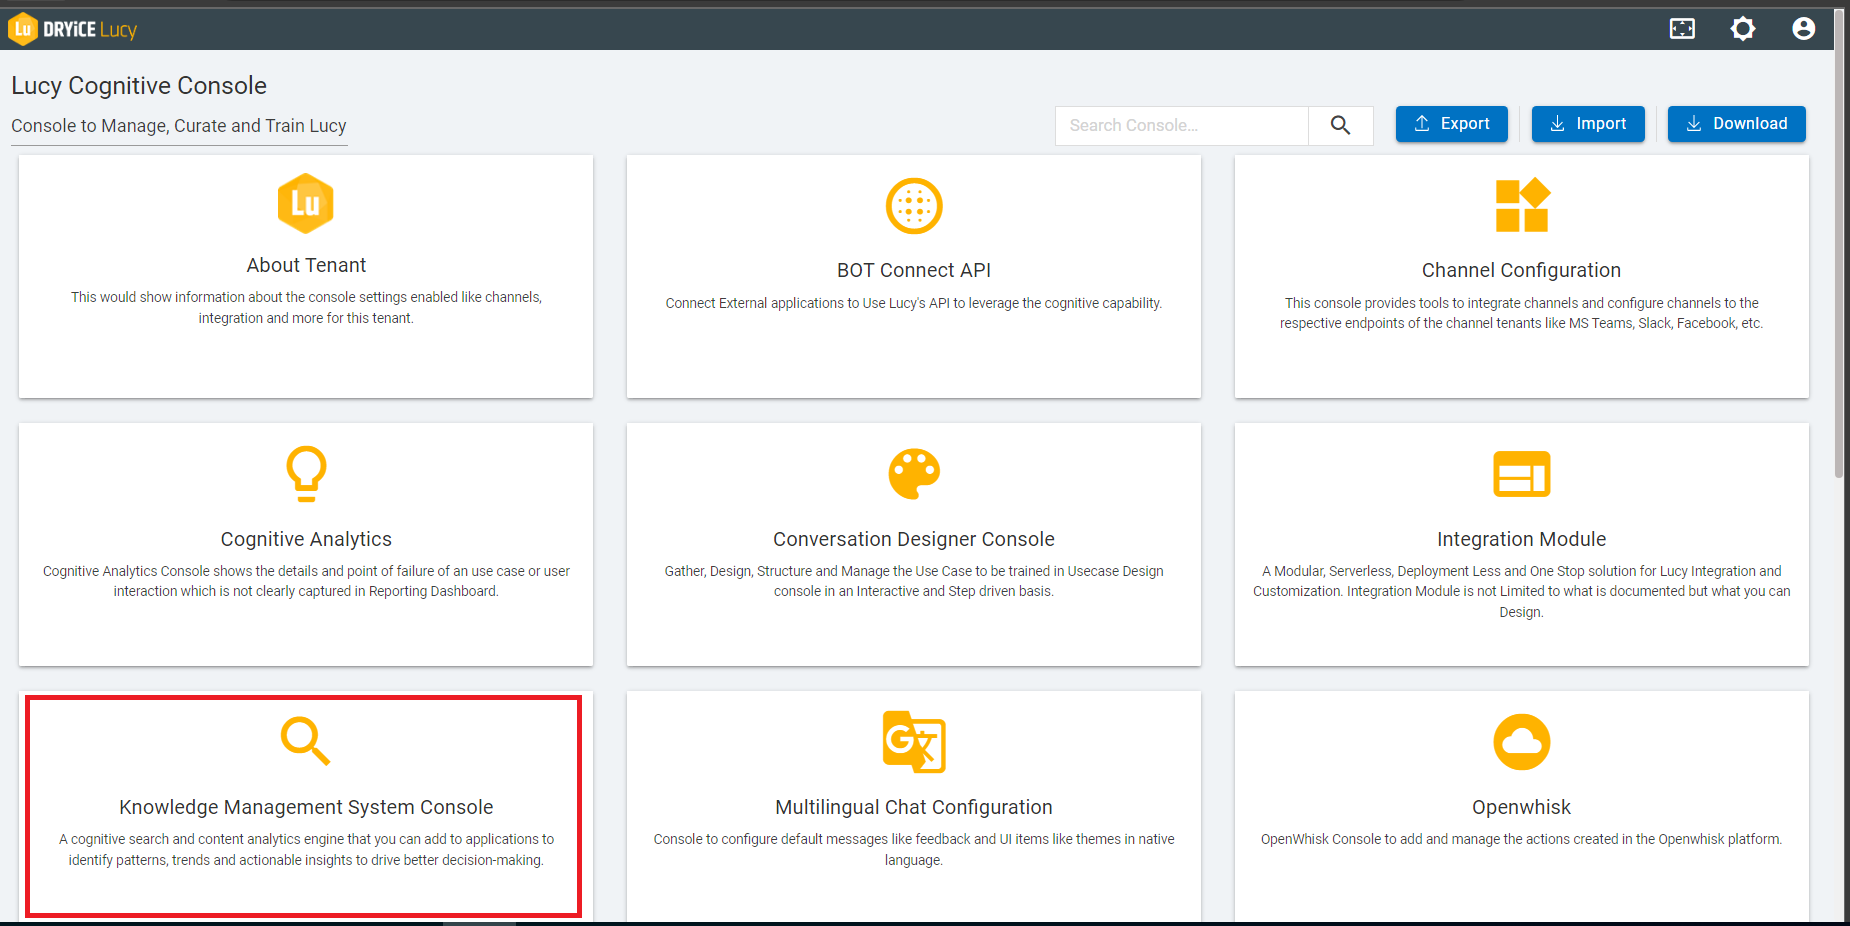
Task: Click the 'Connect External applications' description text
Action: 914,303
